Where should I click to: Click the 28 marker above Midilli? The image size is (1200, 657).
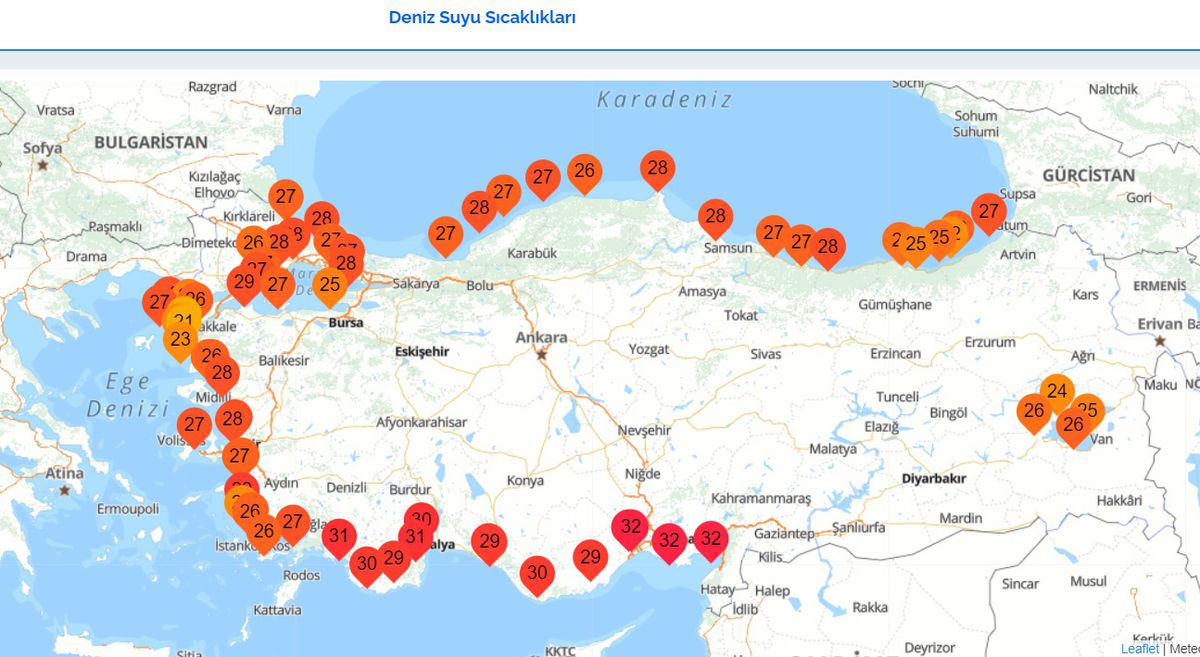222,375
